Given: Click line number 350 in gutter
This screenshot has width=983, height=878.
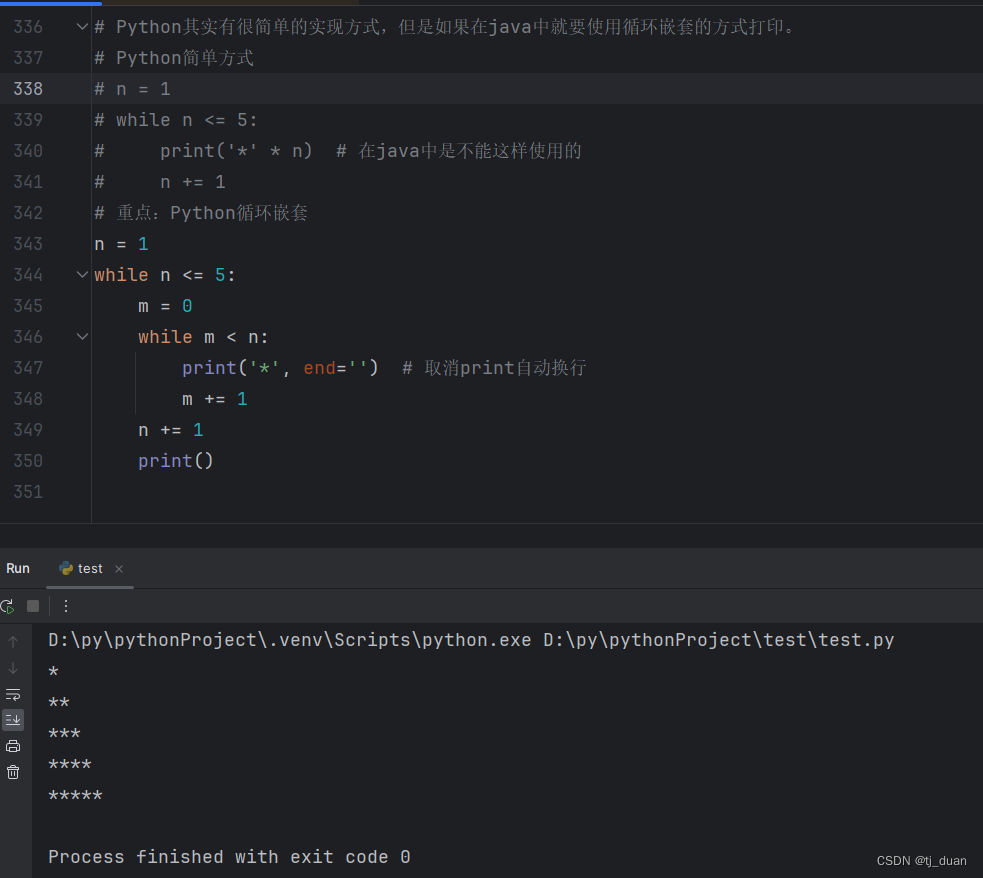Looking at the screenshot, I should pyautogui.click(x=28, y=461).
